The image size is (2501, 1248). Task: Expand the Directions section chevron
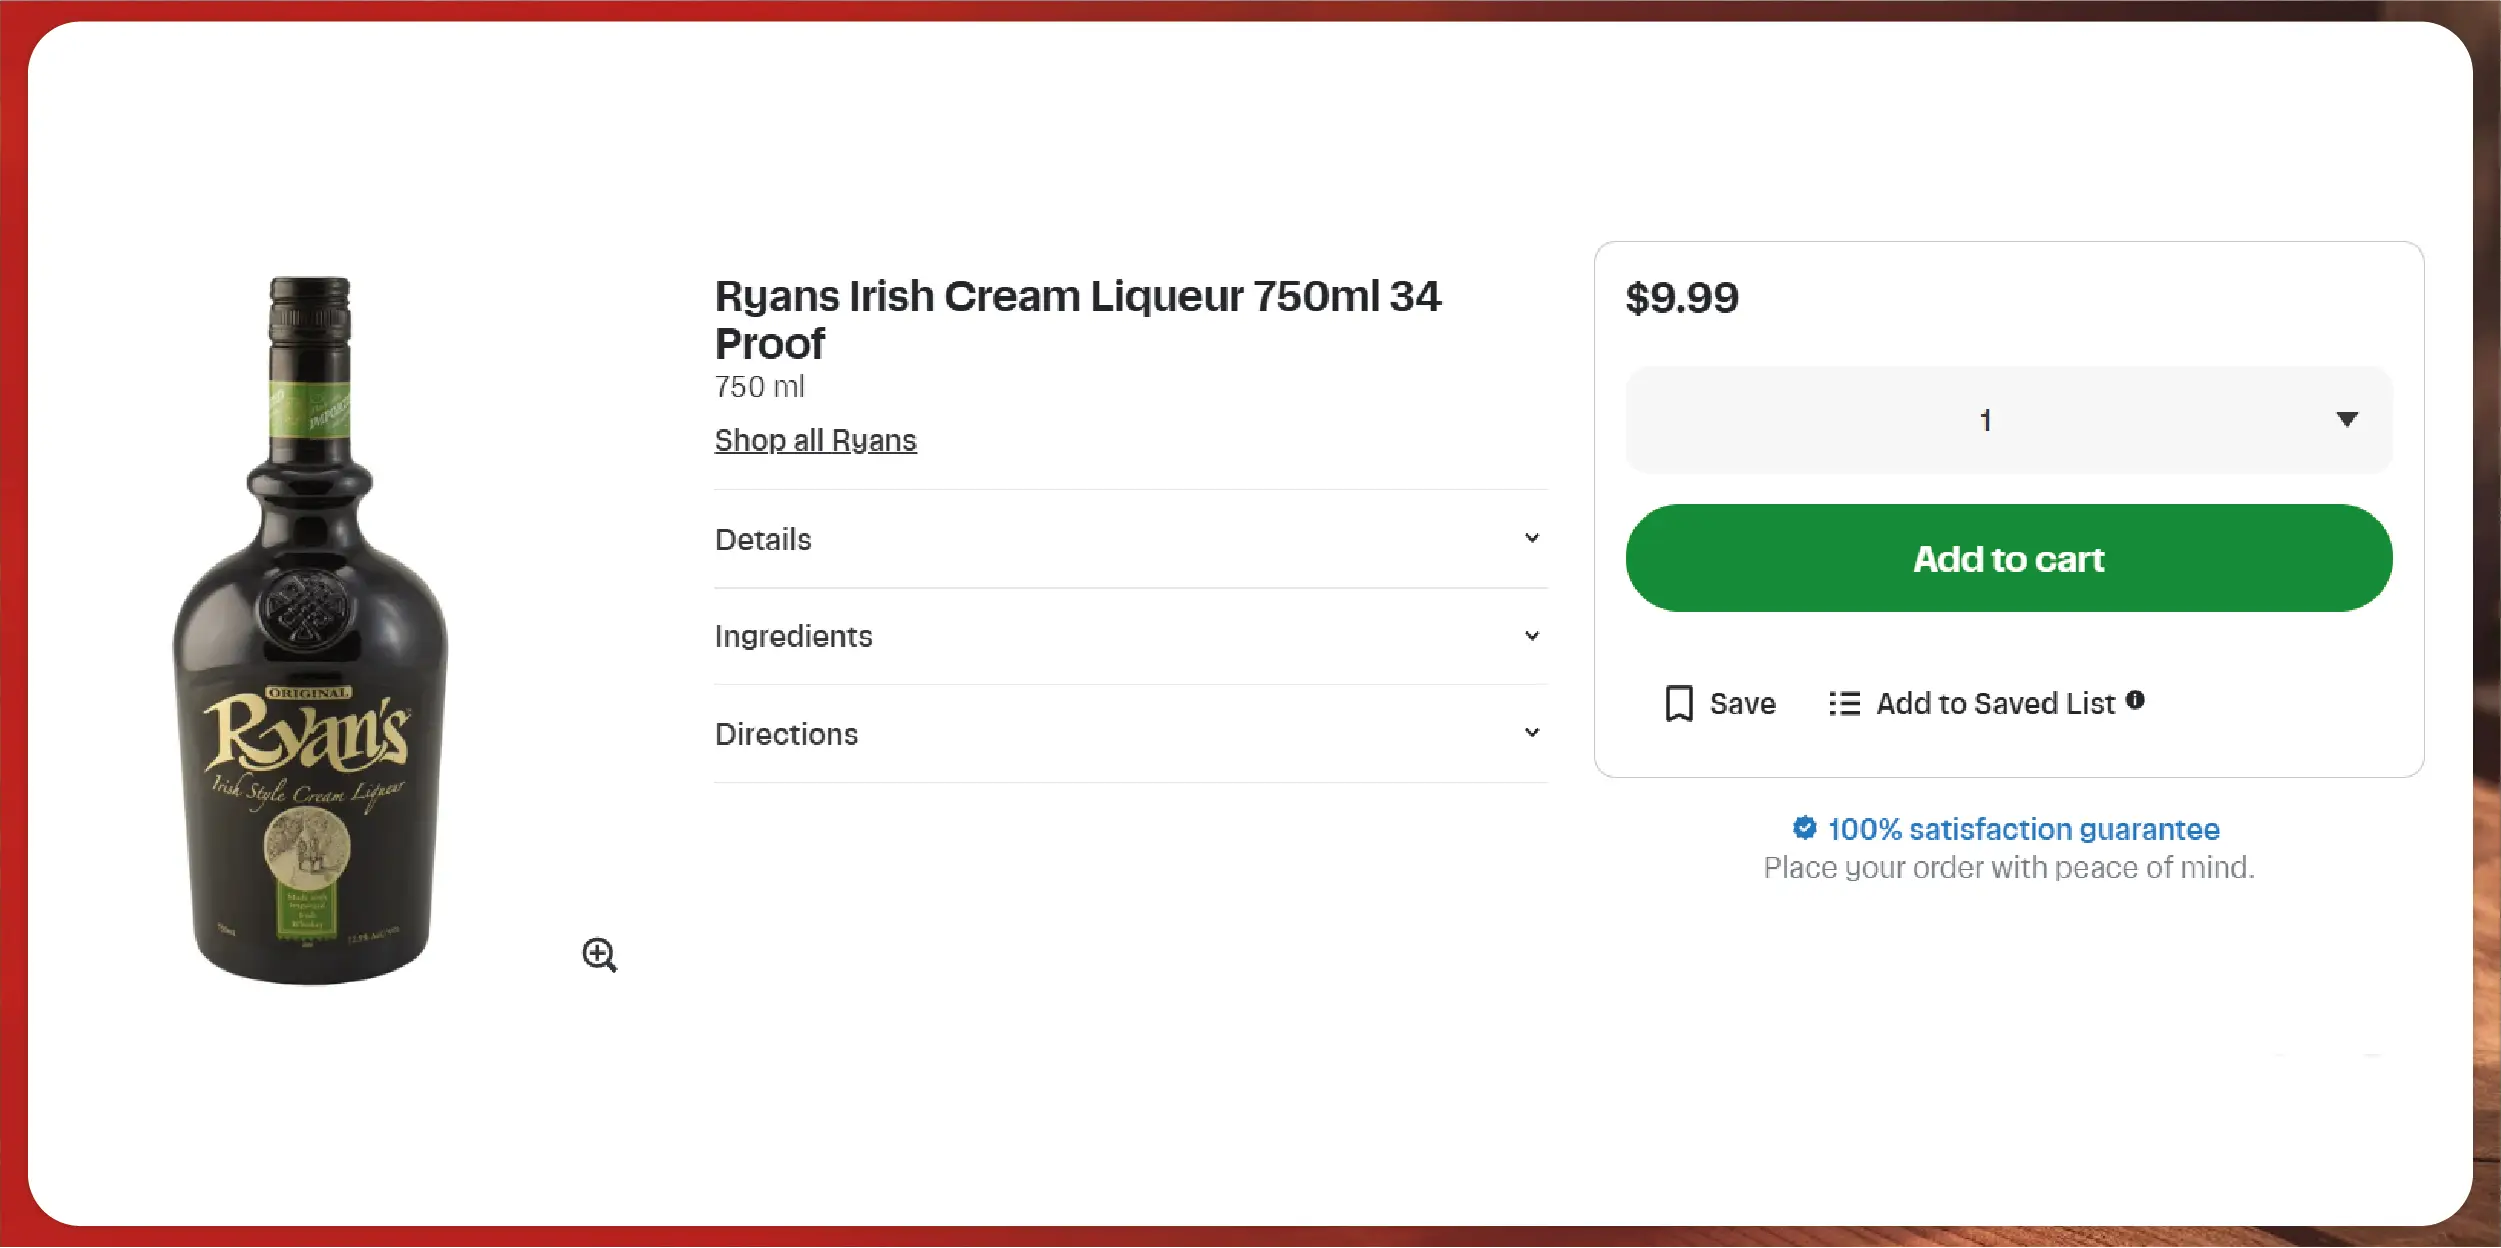coord(1531,733)
